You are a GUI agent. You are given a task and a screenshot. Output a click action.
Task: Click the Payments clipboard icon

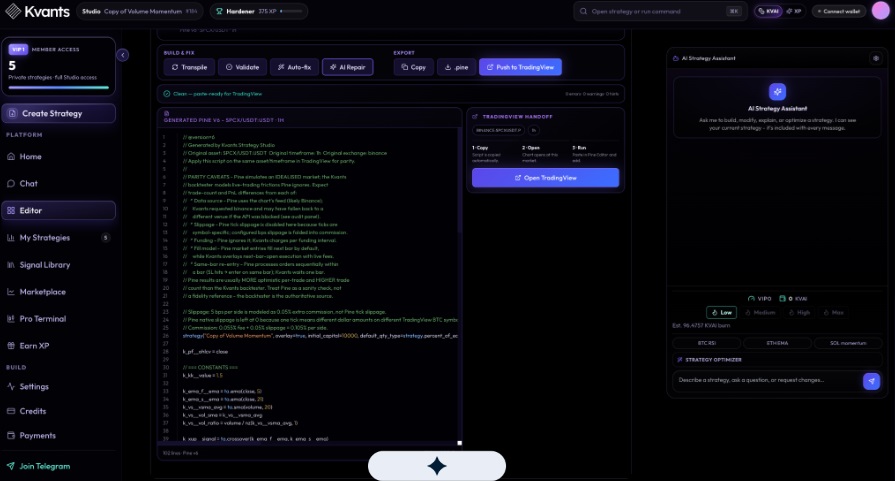(11, 435)
